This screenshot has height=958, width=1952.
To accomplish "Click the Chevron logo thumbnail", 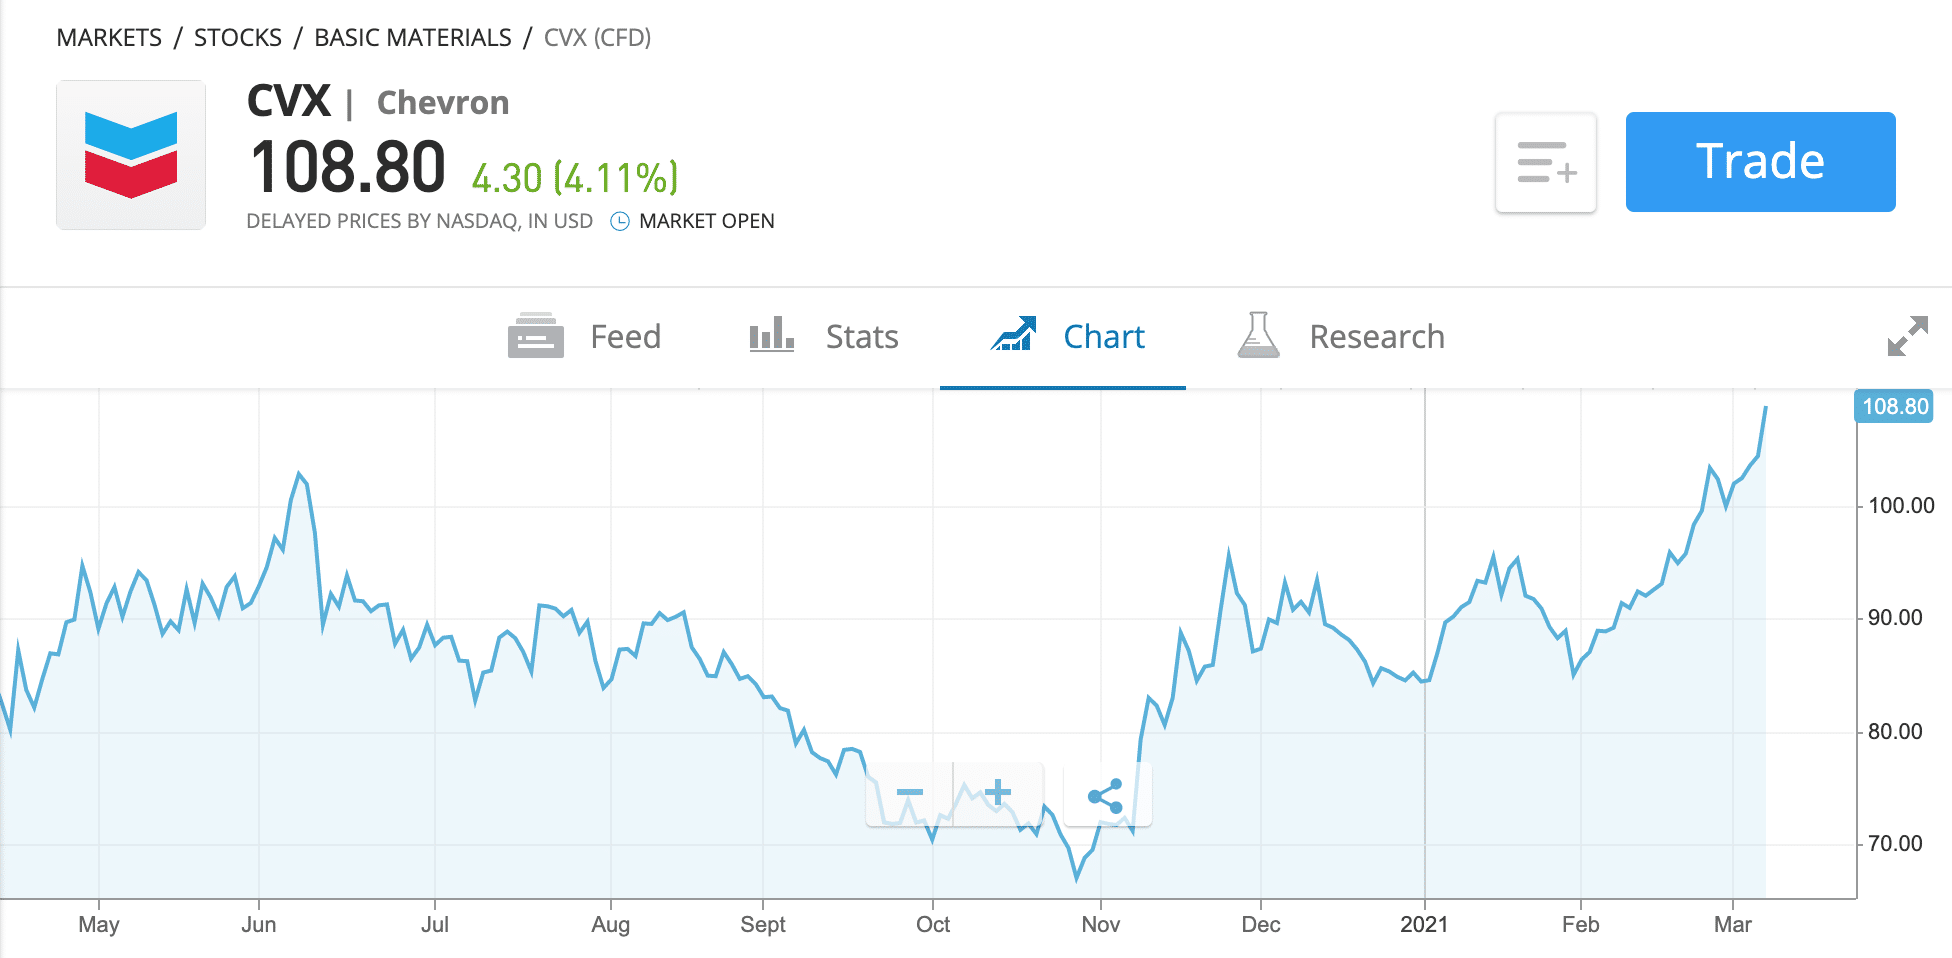I will pyautogui.click(x=131, y=155).
